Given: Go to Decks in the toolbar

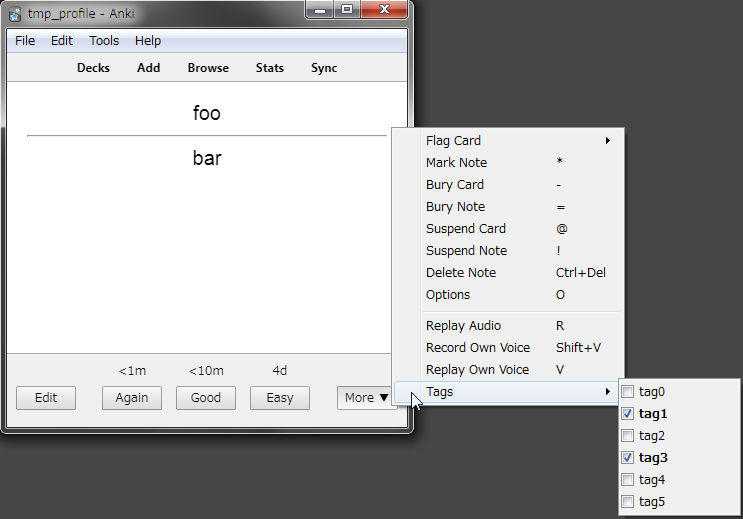Looking at the screenshot, I should tap(93, 68).
